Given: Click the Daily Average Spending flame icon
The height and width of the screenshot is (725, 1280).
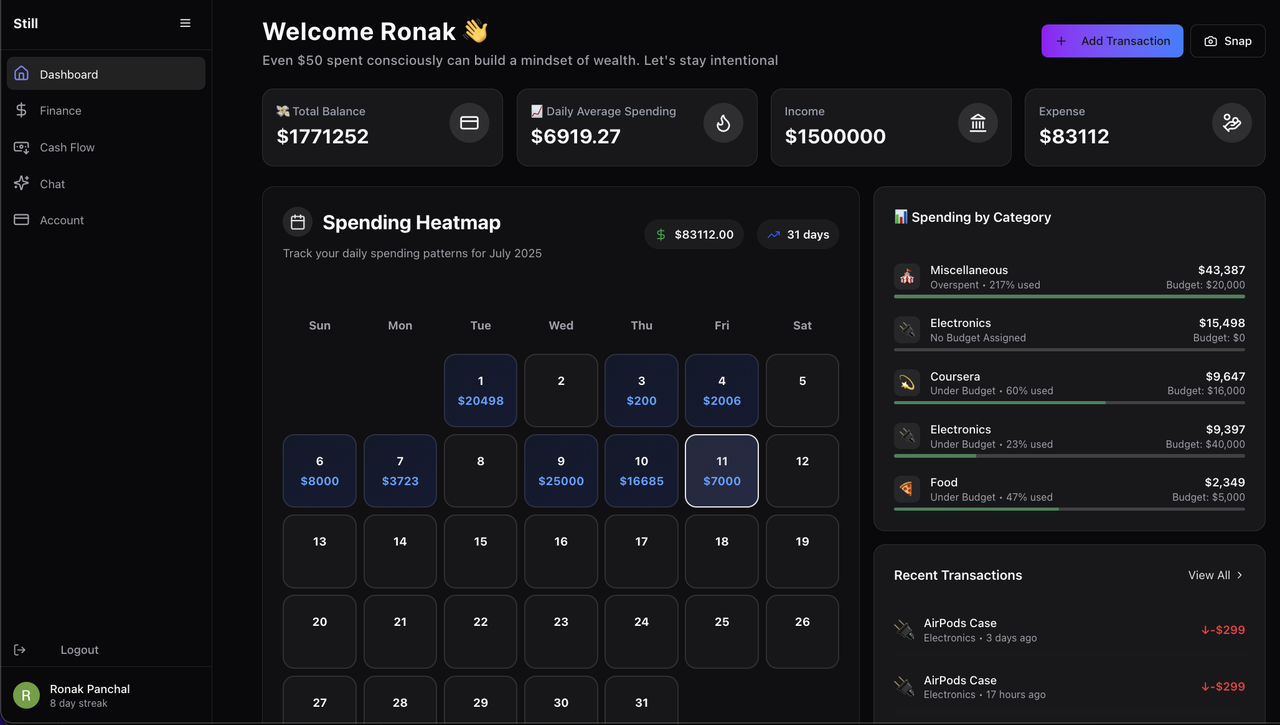Looking at the screenshot, I should tap(723, 123).
